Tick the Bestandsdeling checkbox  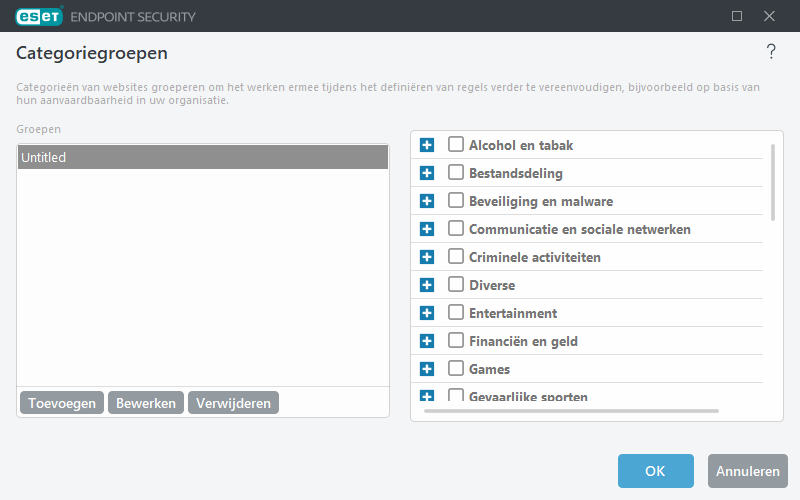click(456, 172)
